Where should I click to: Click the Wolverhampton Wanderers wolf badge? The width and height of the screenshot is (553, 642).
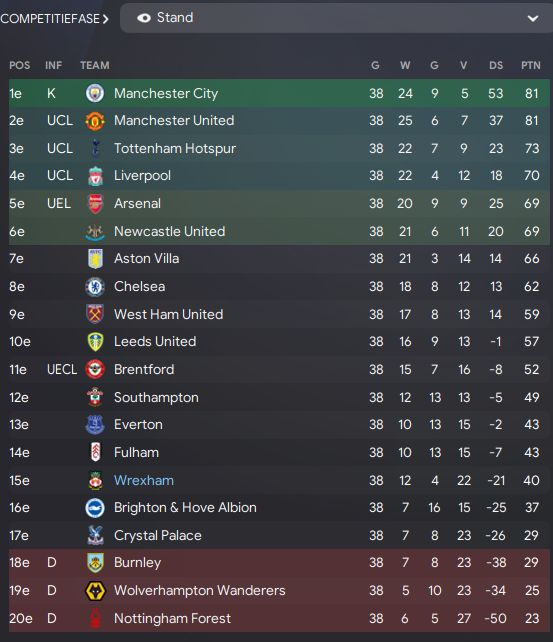pyautogui.click(x=95, y=591)
